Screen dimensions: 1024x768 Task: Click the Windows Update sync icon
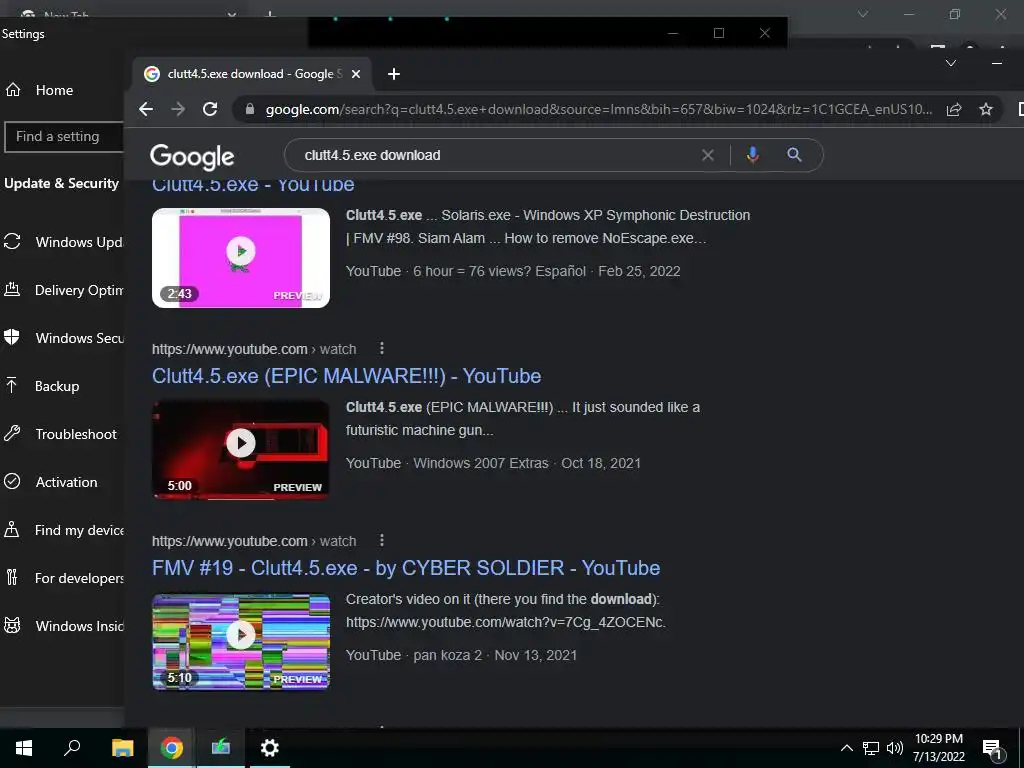coord(12,242)
